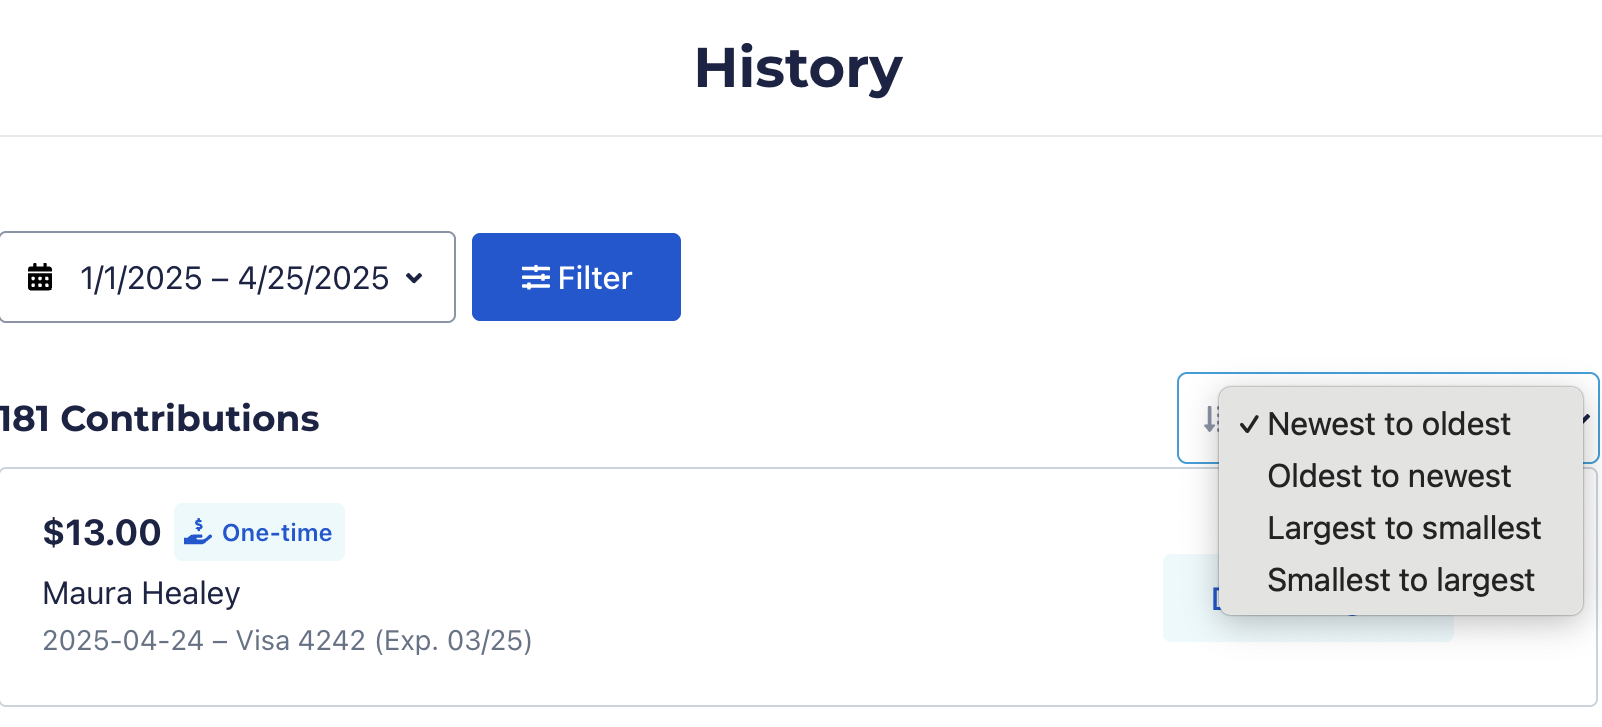Click the hand-with-dollar One-time icon
Viewport: 1602px width, 727px height.
(198, 532)
